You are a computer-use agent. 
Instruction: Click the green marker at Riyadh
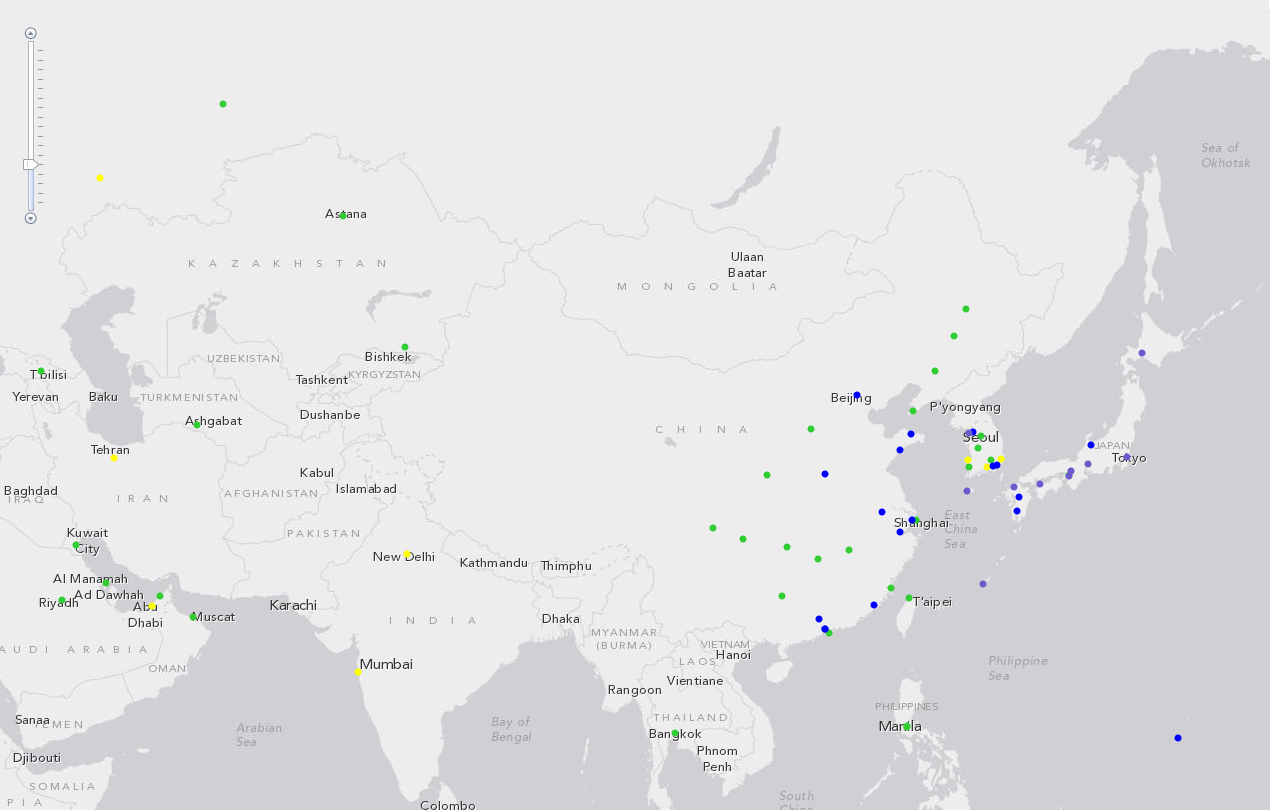pyautogui.click(x=62, y=600)
